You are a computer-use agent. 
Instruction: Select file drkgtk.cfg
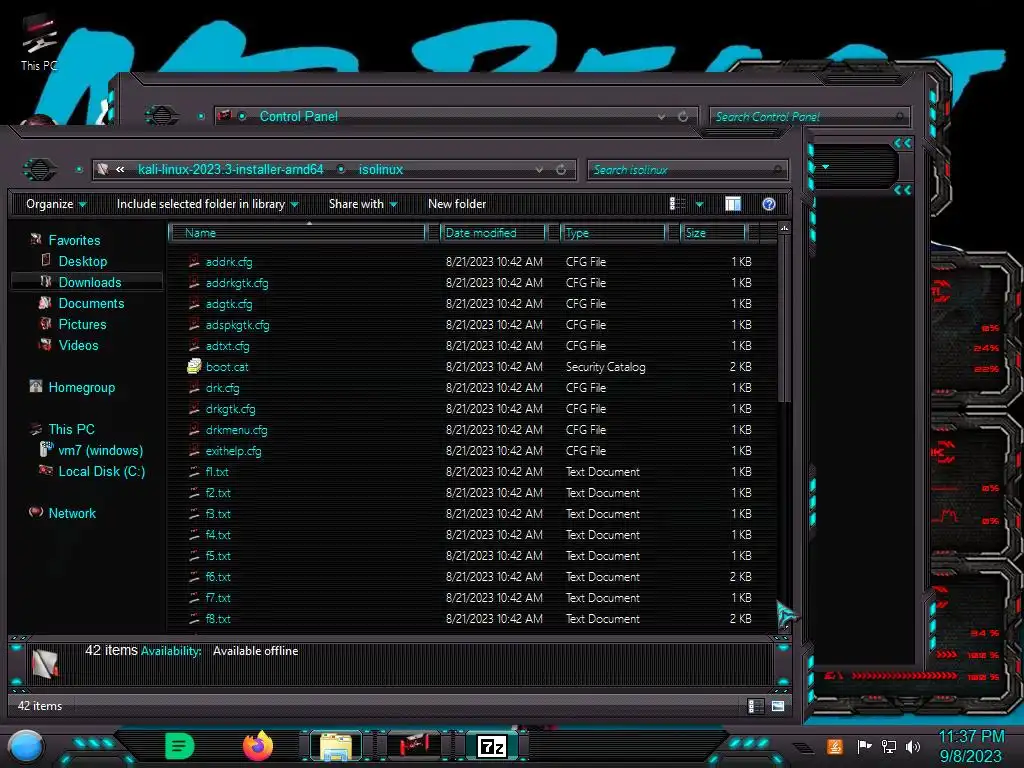point(230,409)
